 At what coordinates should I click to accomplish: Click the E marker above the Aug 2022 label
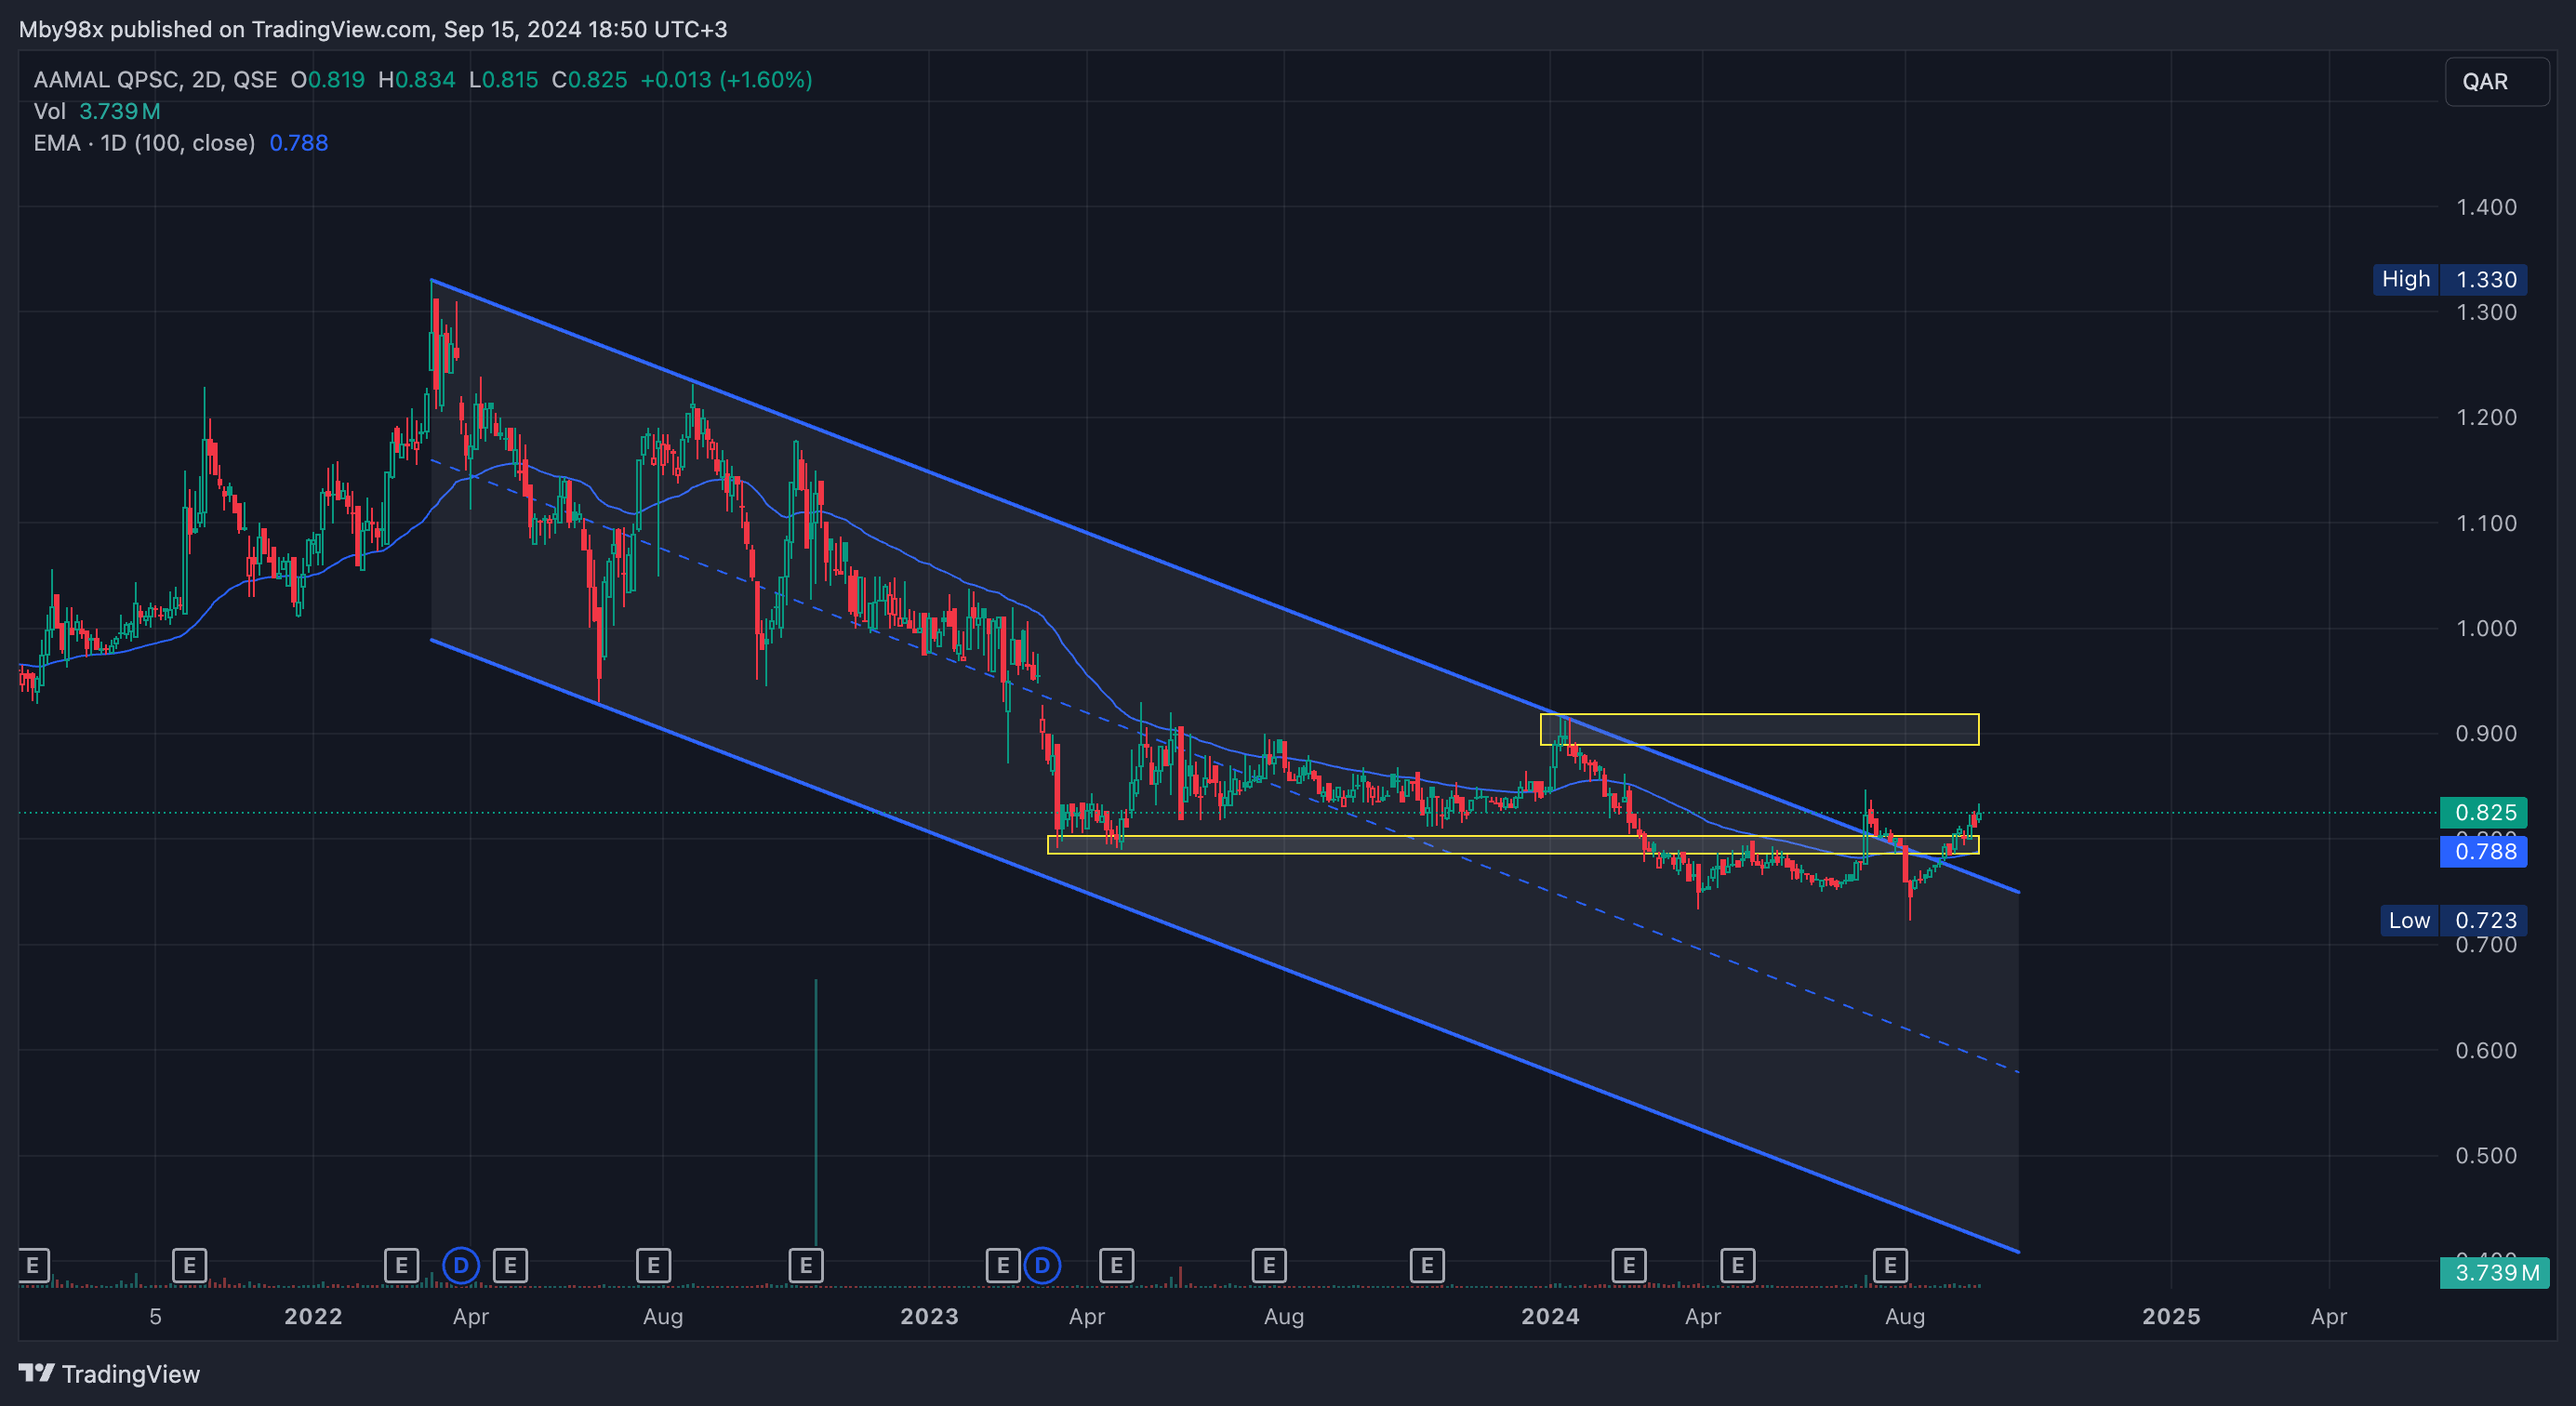pyautogui.click(x=653, y=1266)
